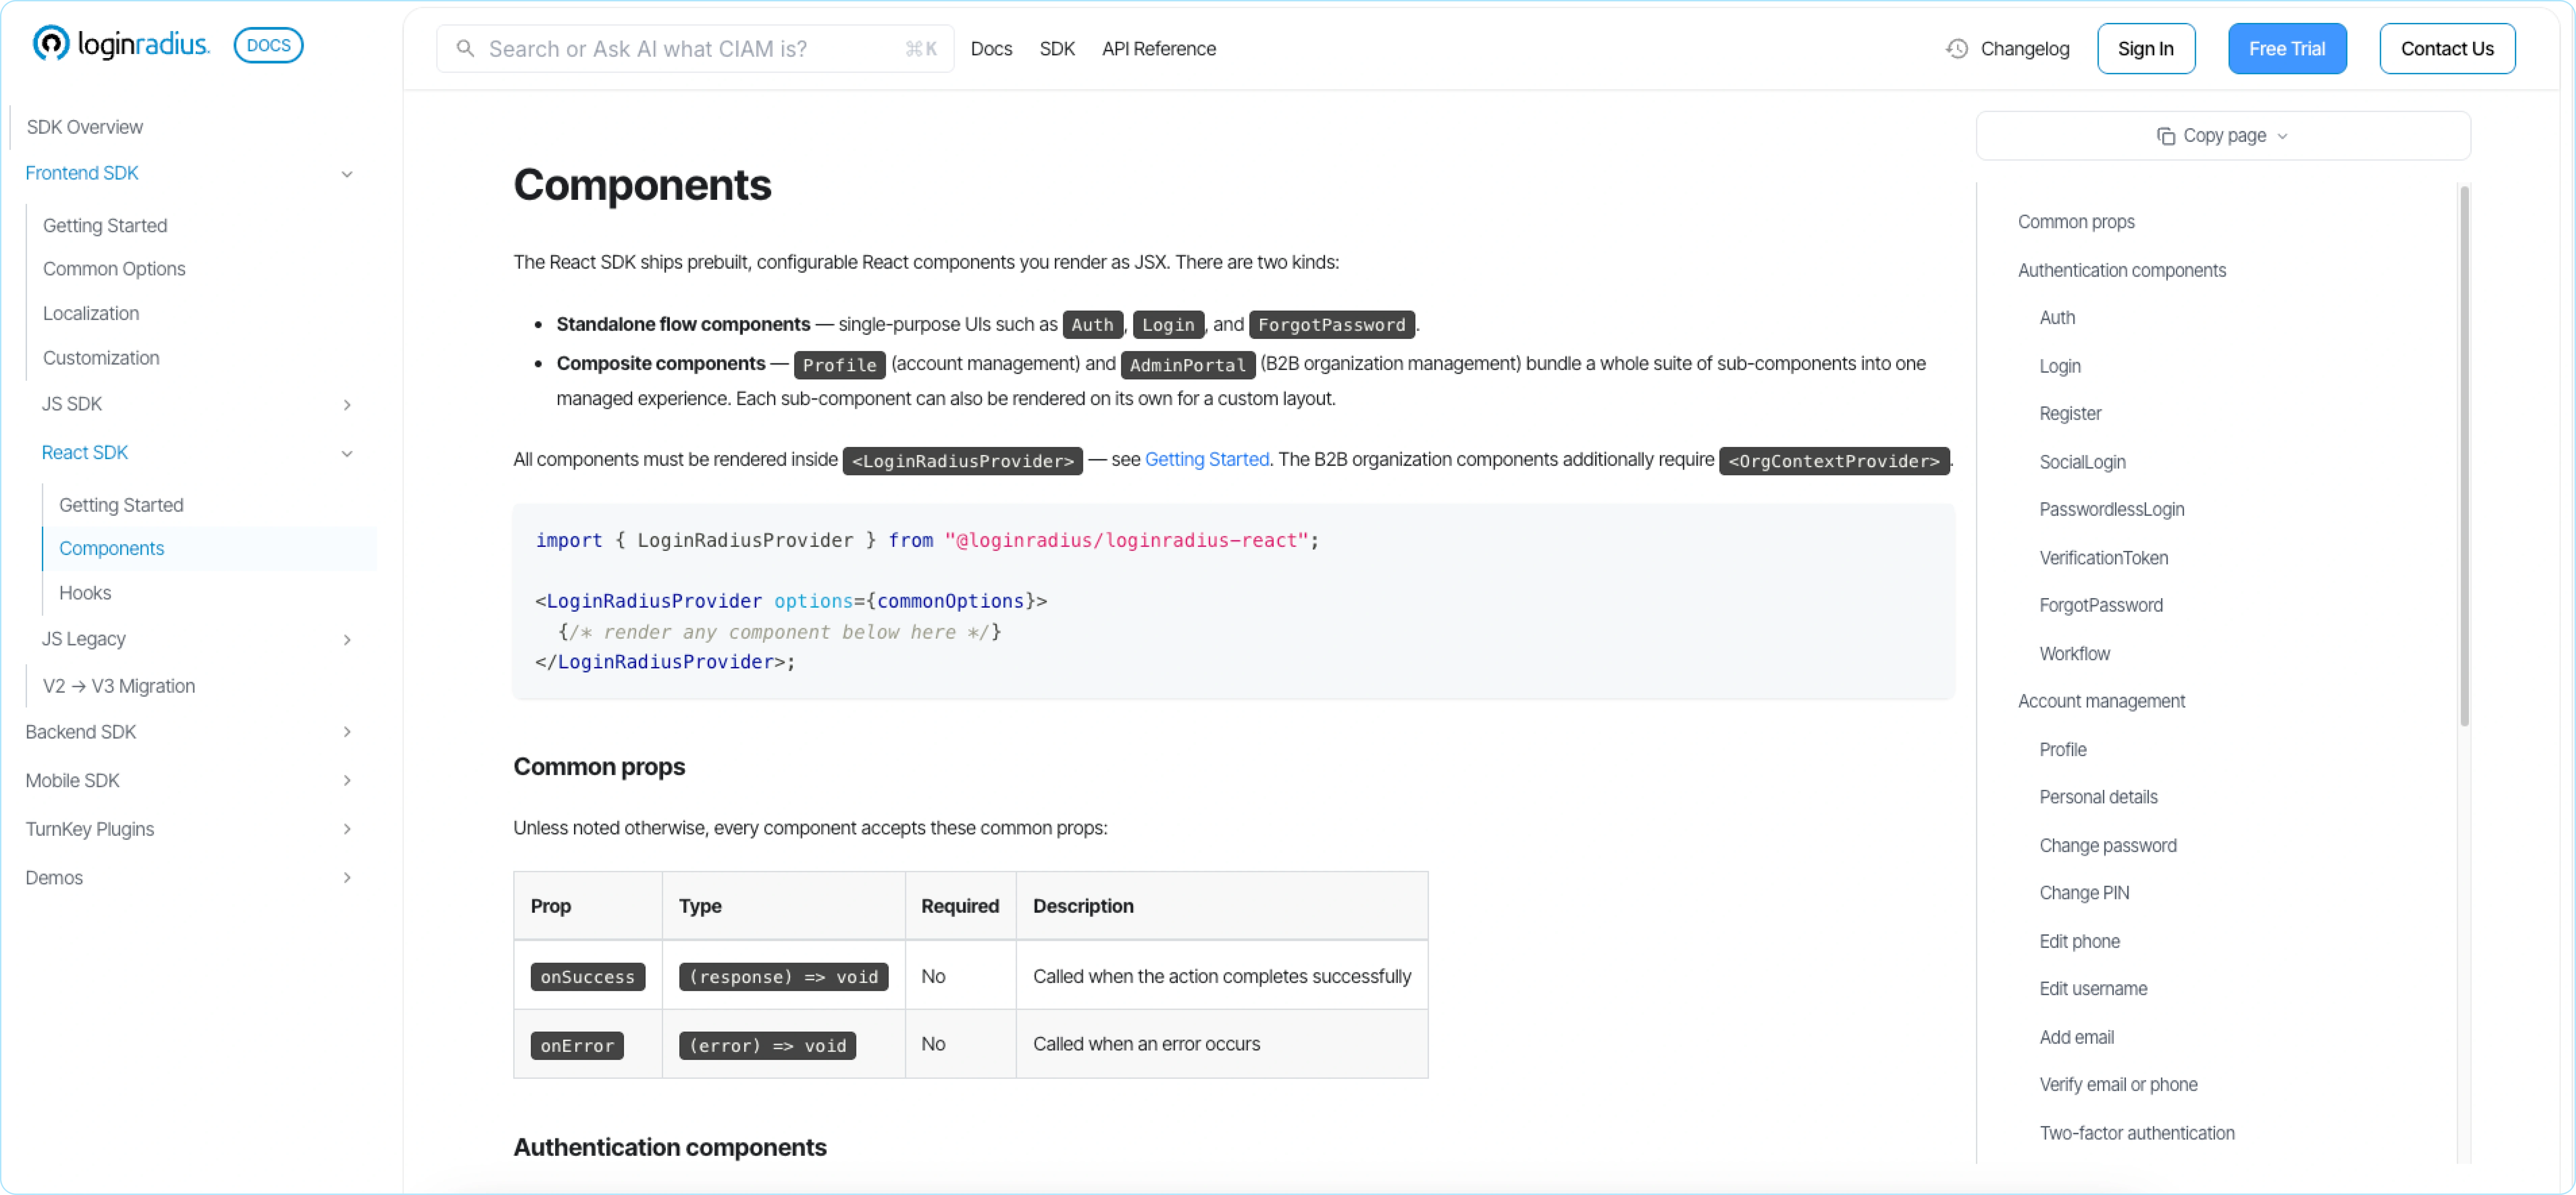The width and height of the screenshot is (2576, 1195).
Task: Follow the inline Getting Started link
Action: [1207, 460]
